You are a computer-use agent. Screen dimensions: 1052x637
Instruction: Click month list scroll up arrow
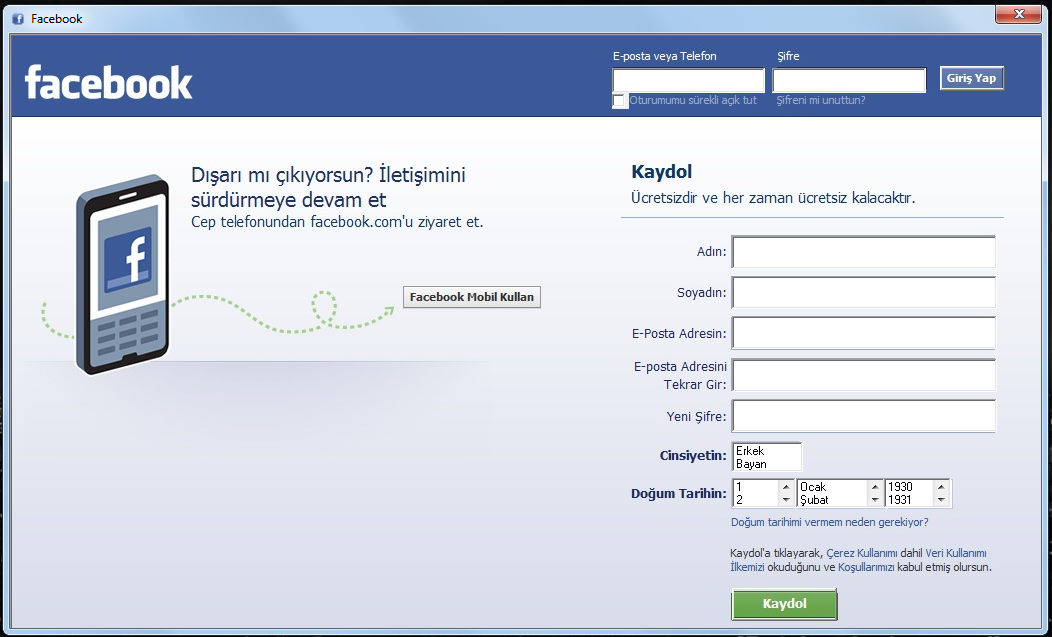(x=875, y=487)
